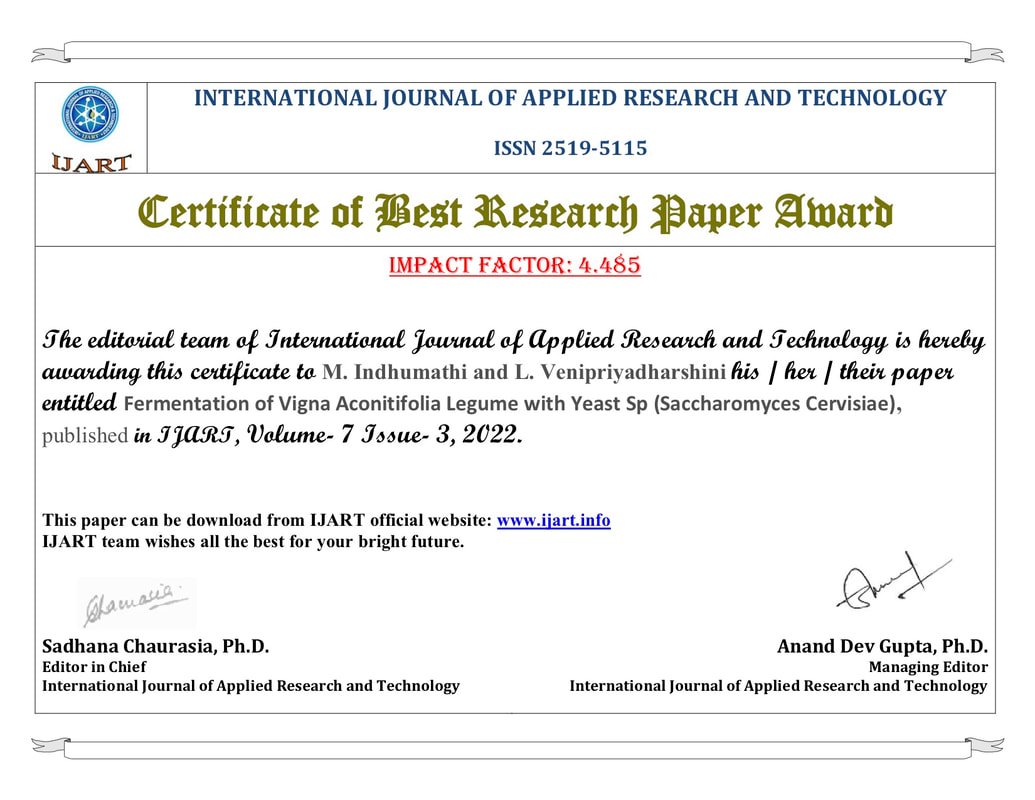Select the paper title Fermentation of Vigna Aconitifolia
The width and height of the screenshot is (1035, 800).
(513, 403)
